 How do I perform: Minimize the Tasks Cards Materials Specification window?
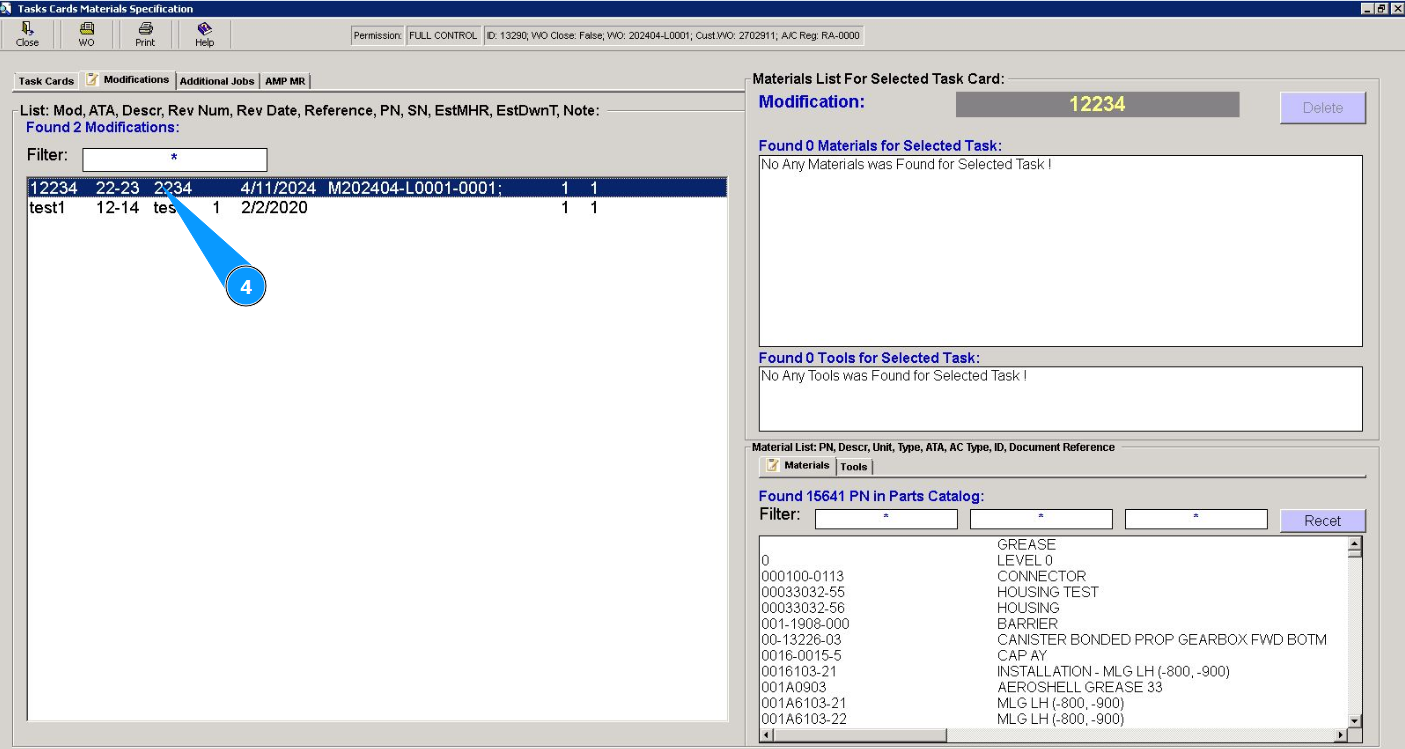point(1368,8)
